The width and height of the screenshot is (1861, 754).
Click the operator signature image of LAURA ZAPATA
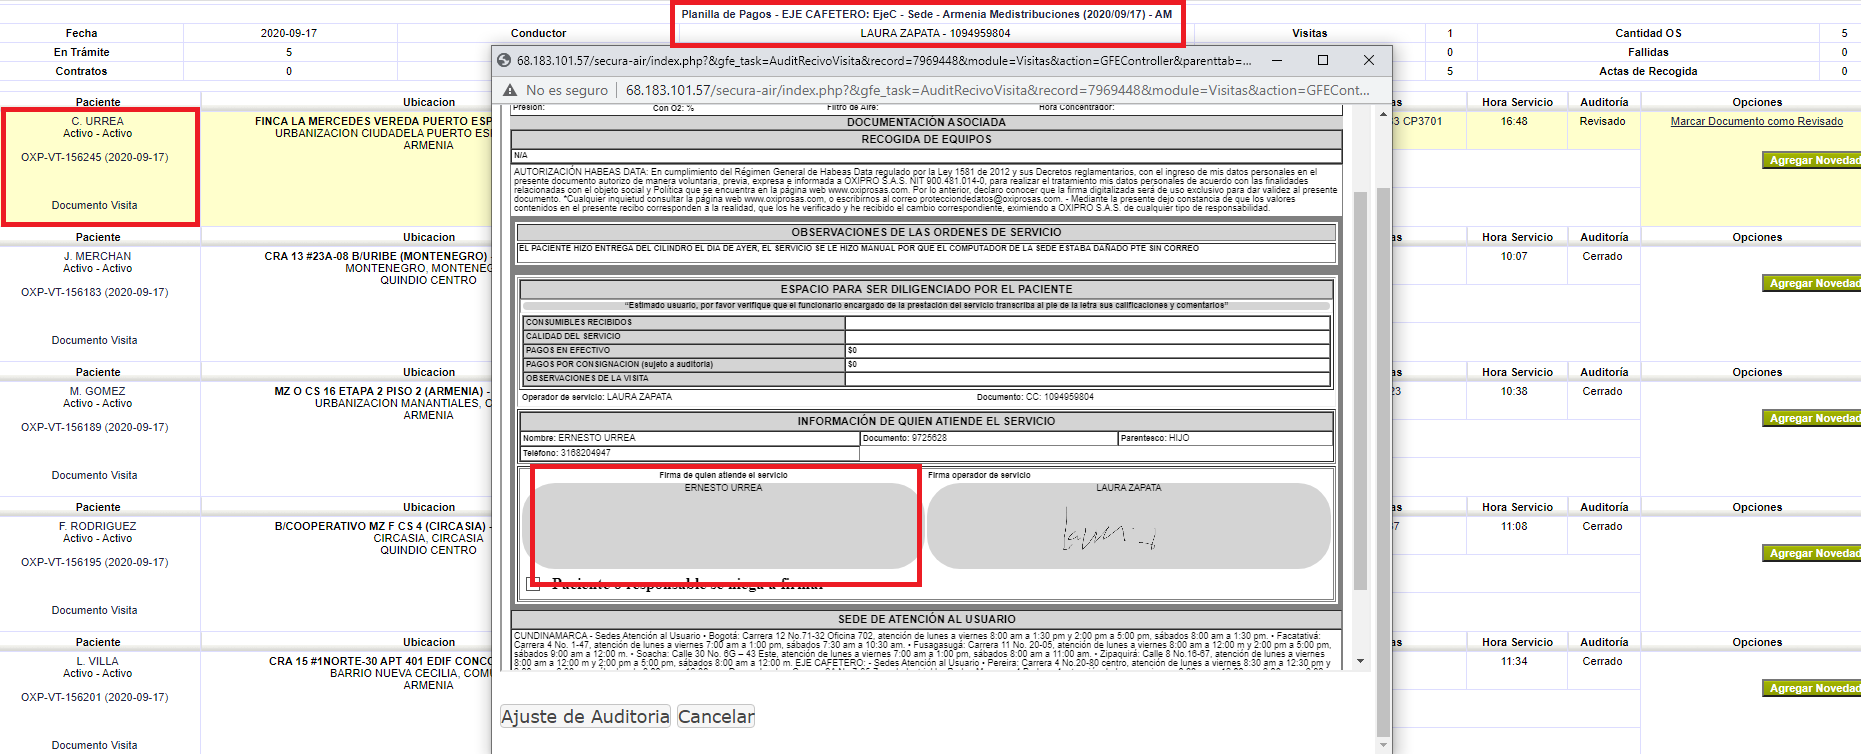coord(1110,529)
